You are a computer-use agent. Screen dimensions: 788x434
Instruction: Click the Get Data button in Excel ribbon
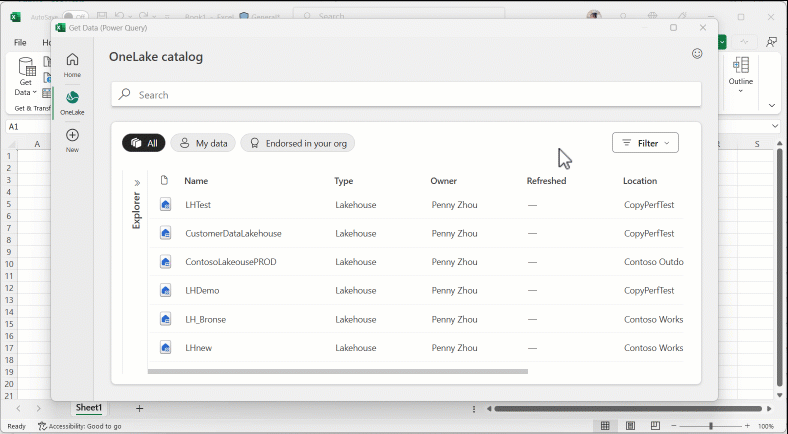coord(26,76)
